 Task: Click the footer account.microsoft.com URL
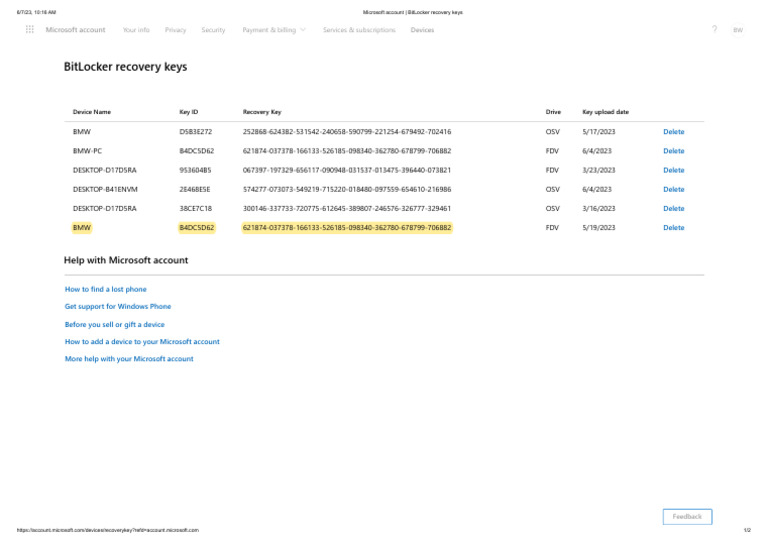click(108, 530)
